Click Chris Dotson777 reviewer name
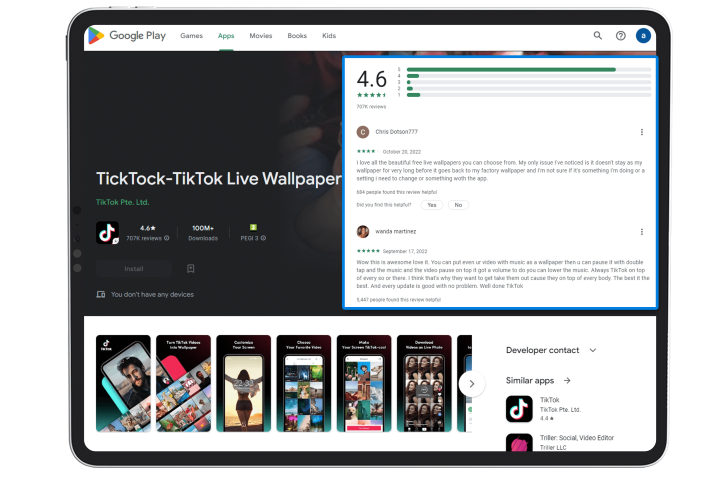This screenshot has width=713, height=480. (397, 132)
